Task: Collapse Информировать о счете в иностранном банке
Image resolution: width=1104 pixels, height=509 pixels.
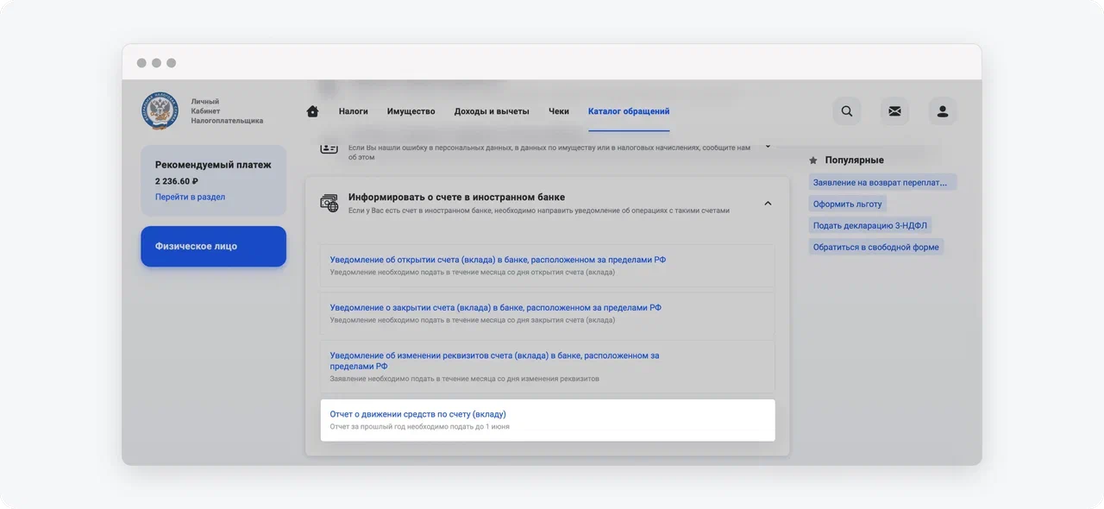Action: coord(767,203)
